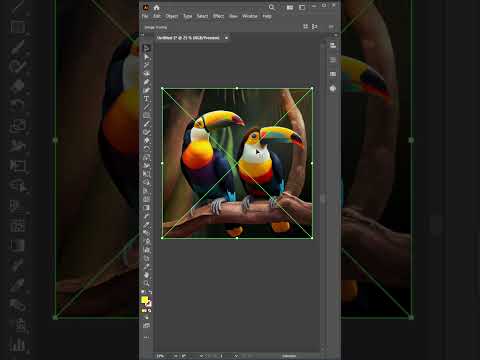The width and height of the screenshot is (480, 360).
Task: Open the second right-dock panel icon
Action: (x=333, y=60)
